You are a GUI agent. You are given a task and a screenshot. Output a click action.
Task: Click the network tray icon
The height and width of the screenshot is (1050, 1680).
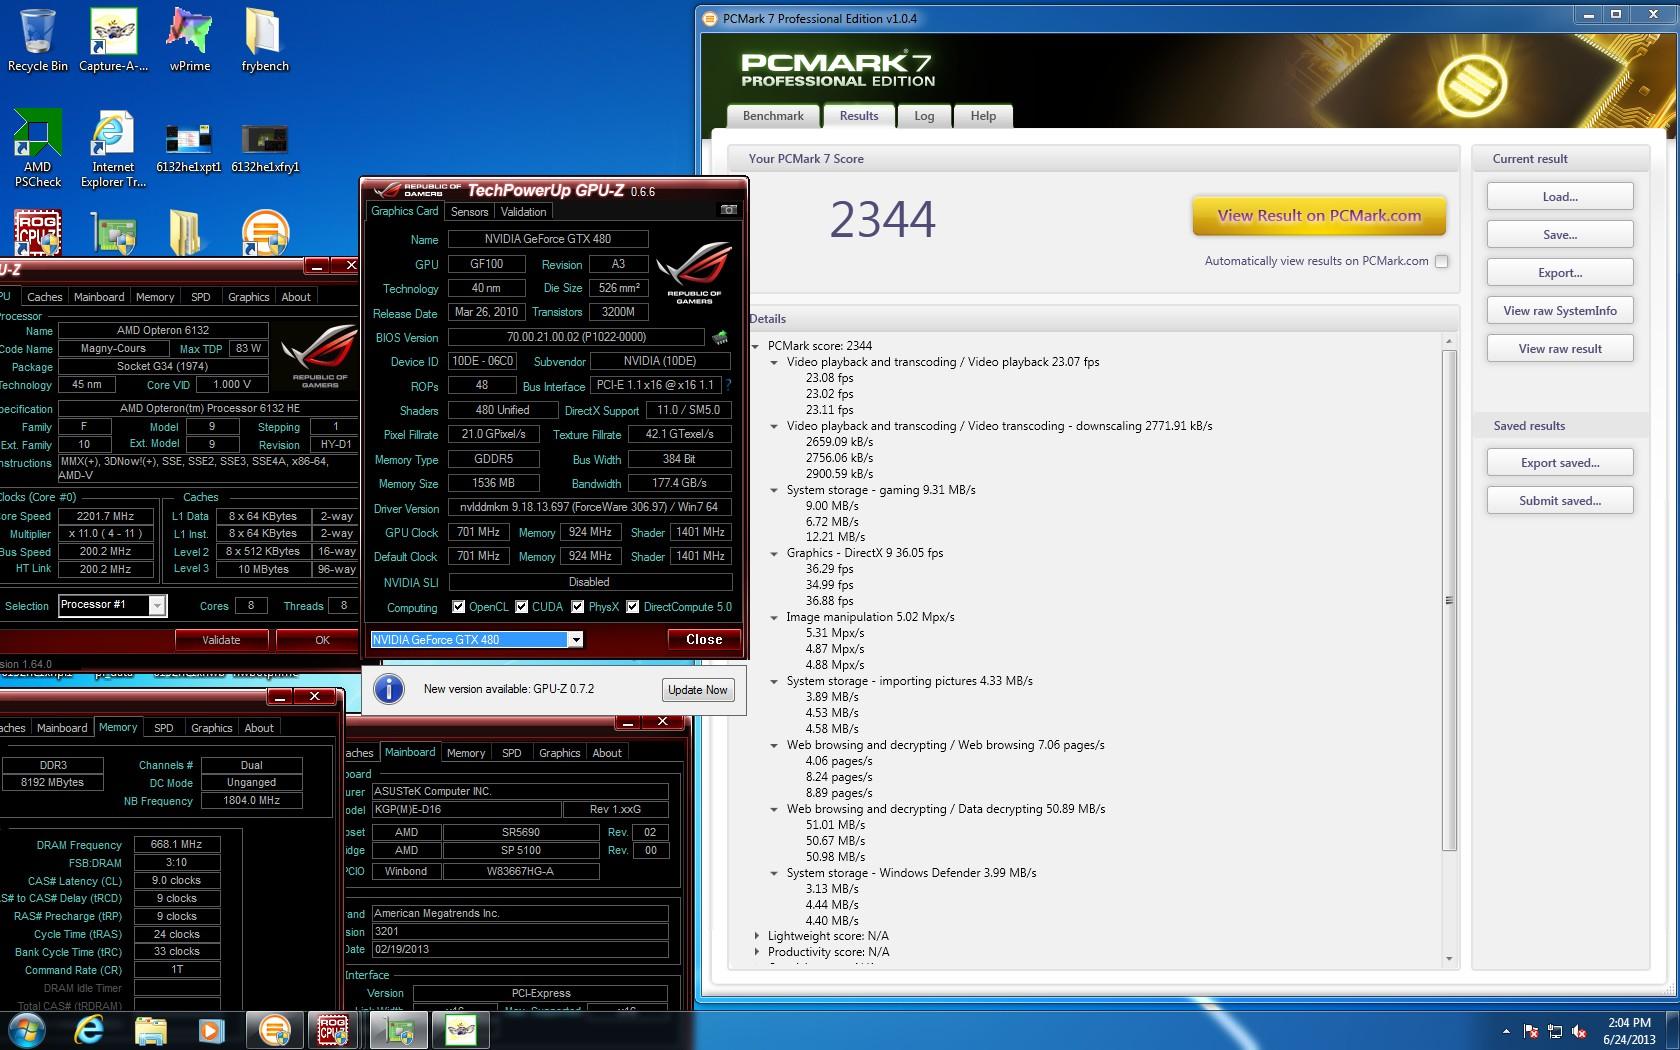tap(1555, 1031)
